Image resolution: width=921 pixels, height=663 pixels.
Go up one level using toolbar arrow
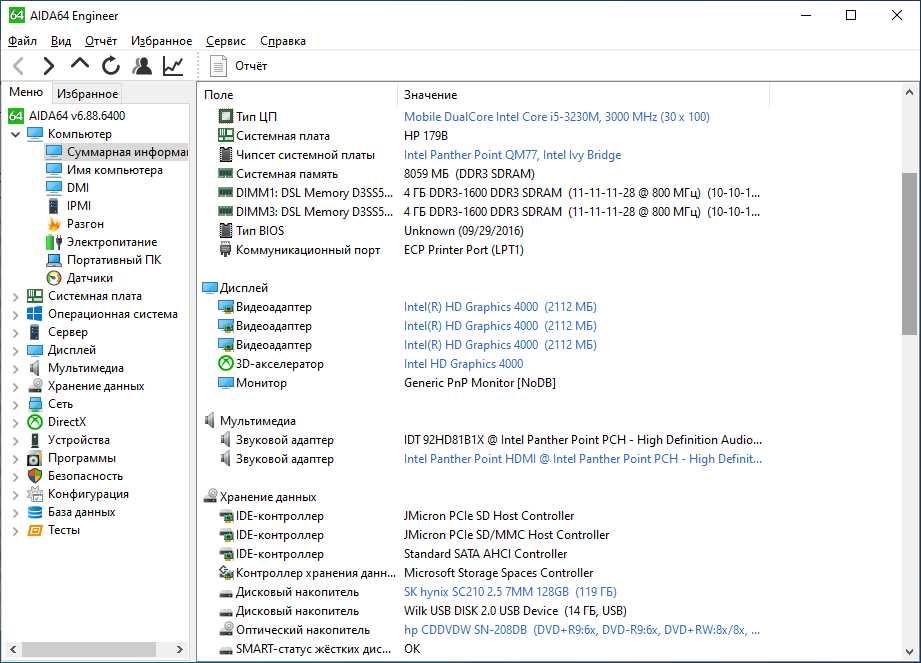79,63
